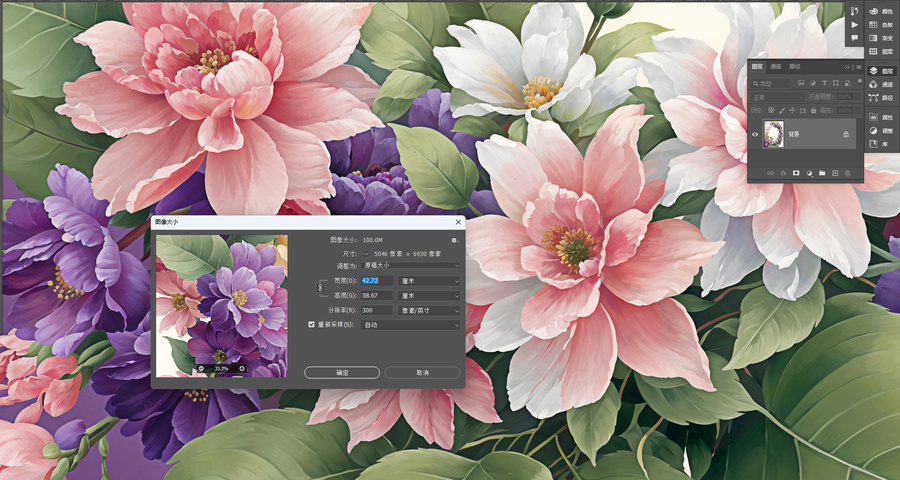Toggle smart object filter in Layers panel
900x480 pixels.
pos(847,83)
